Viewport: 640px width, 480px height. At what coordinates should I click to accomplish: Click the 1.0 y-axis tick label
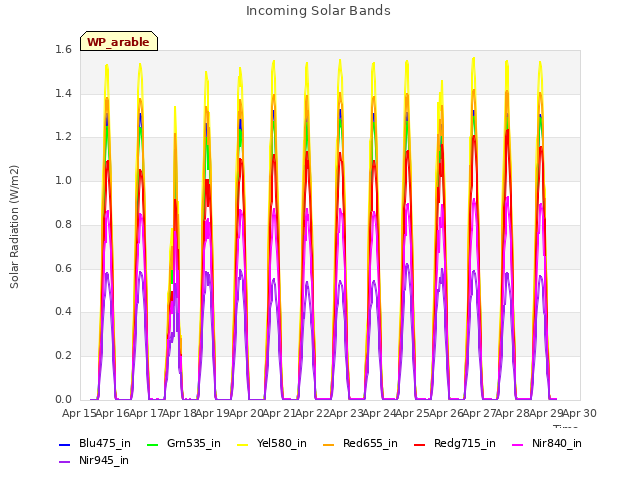point(63,181)
